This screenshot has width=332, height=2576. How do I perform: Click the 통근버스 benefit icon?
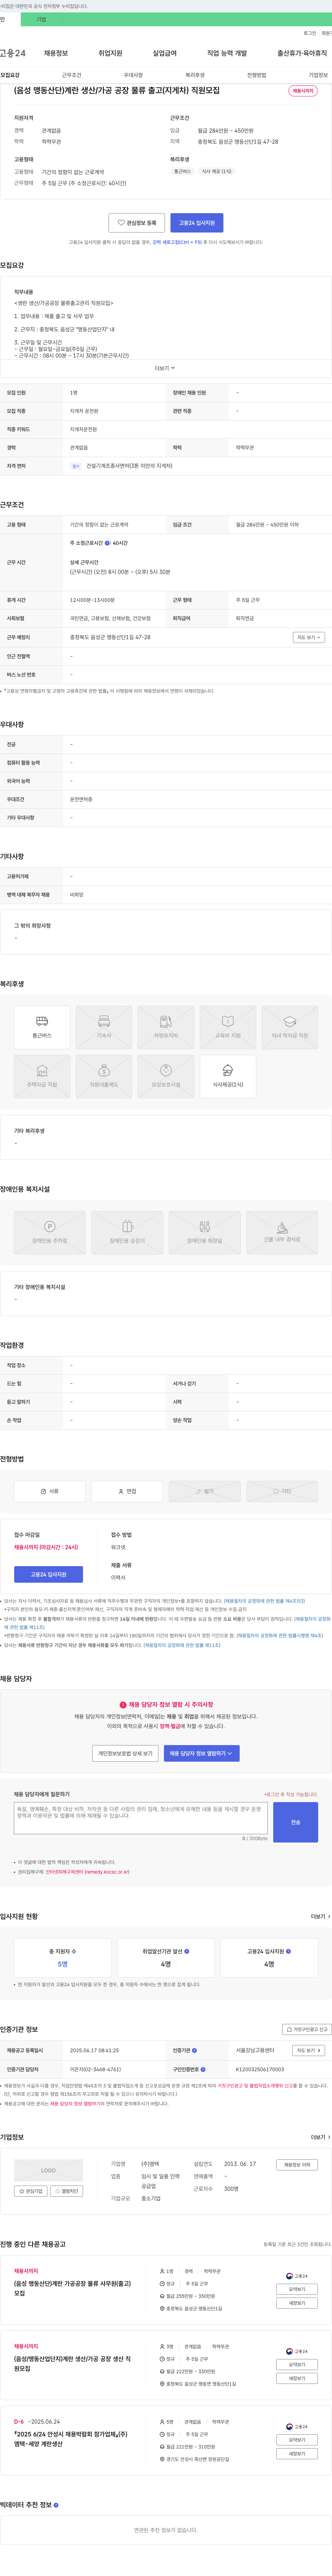click(x=42, y=1027)
